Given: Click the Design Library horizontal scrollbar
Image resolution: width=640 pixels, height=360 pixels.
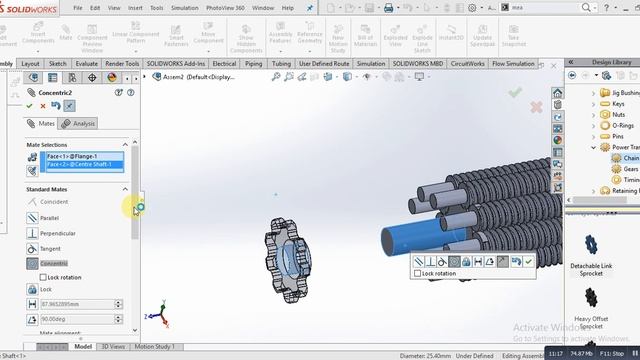Looking at the screenshot, I should pyautogui.click(x=600, y=200).
